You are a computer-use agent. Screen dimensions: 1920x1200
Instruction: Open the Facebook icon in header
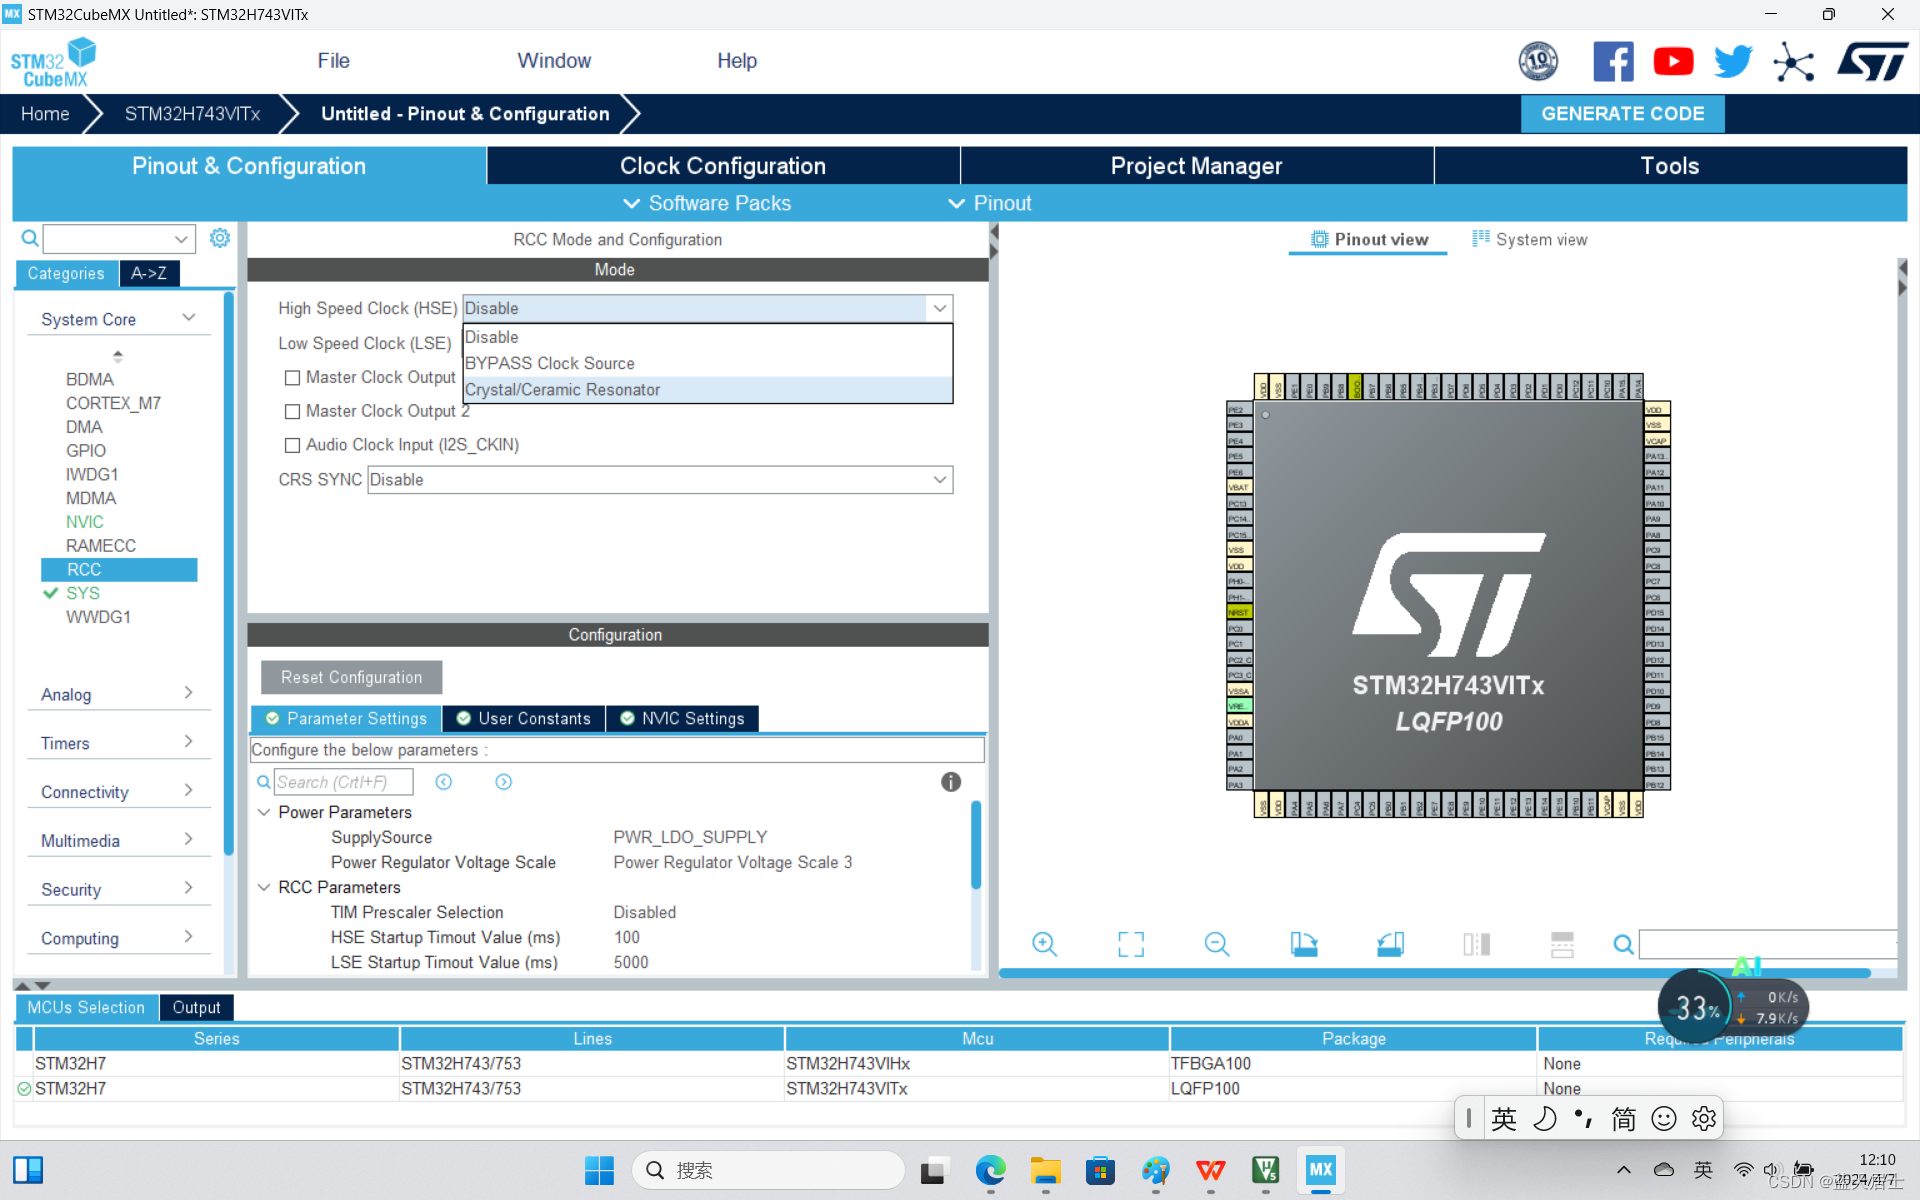point(1612,62)
